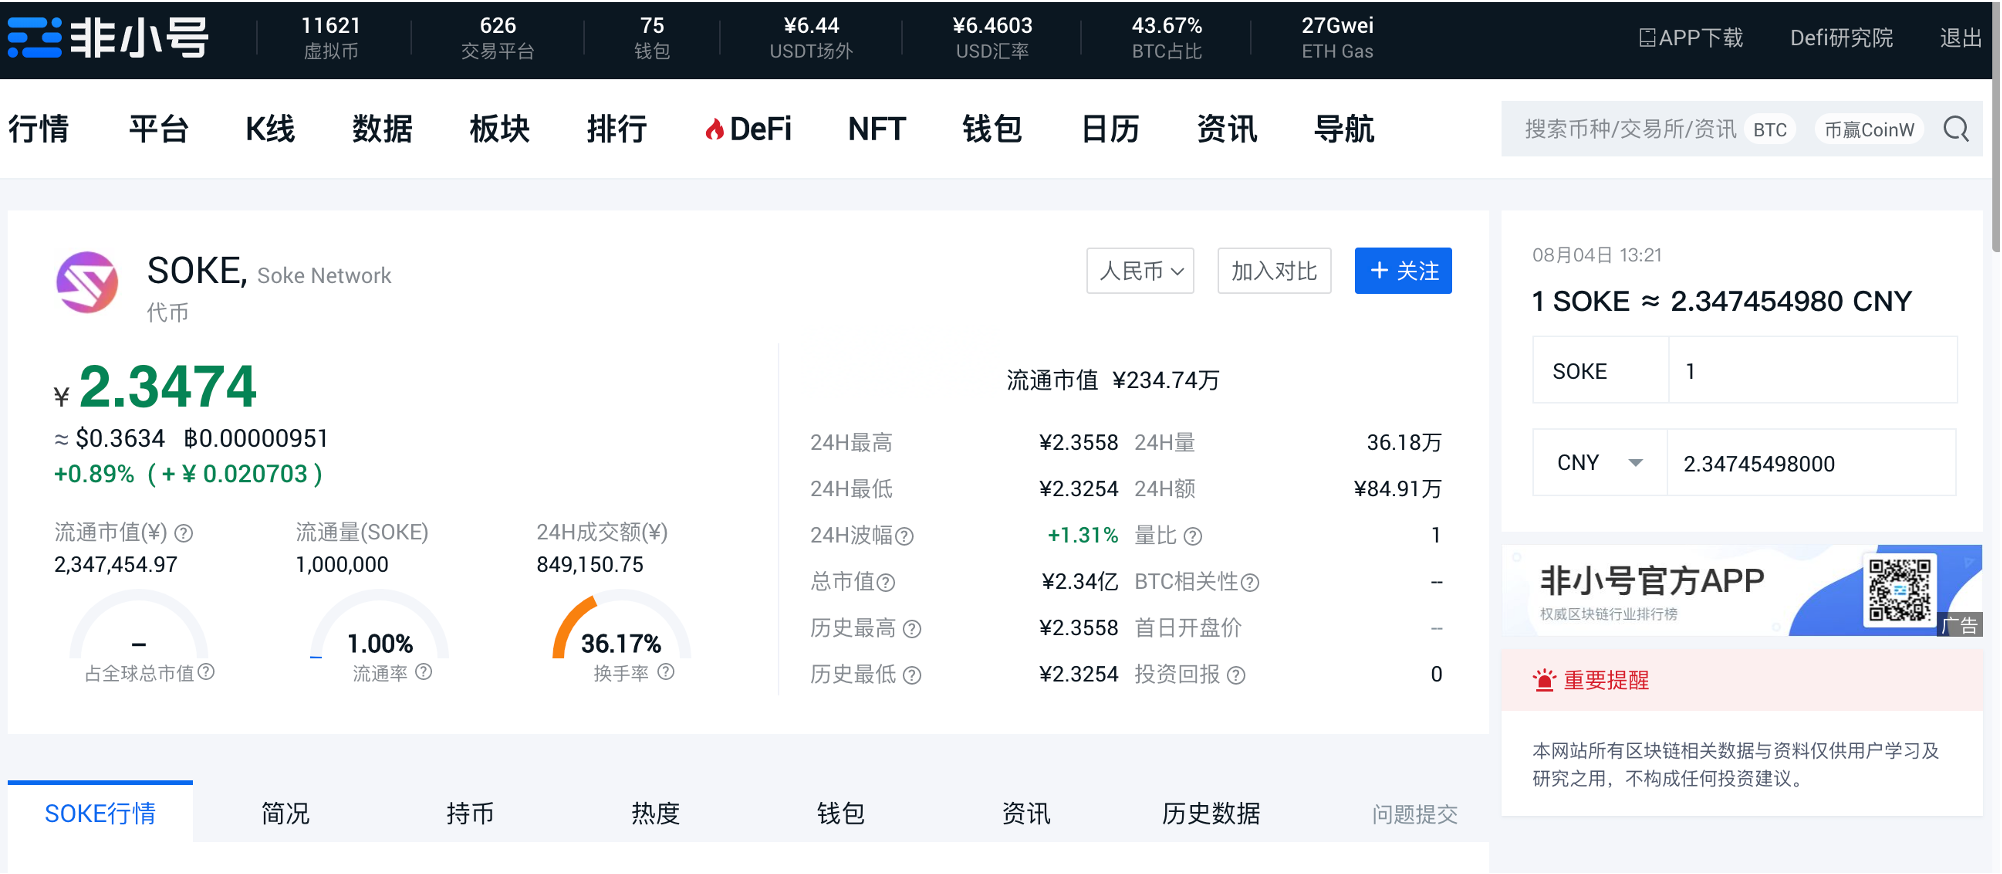
Task: Click the 75 钱包 header stat
Action: (x=652, y=38)
